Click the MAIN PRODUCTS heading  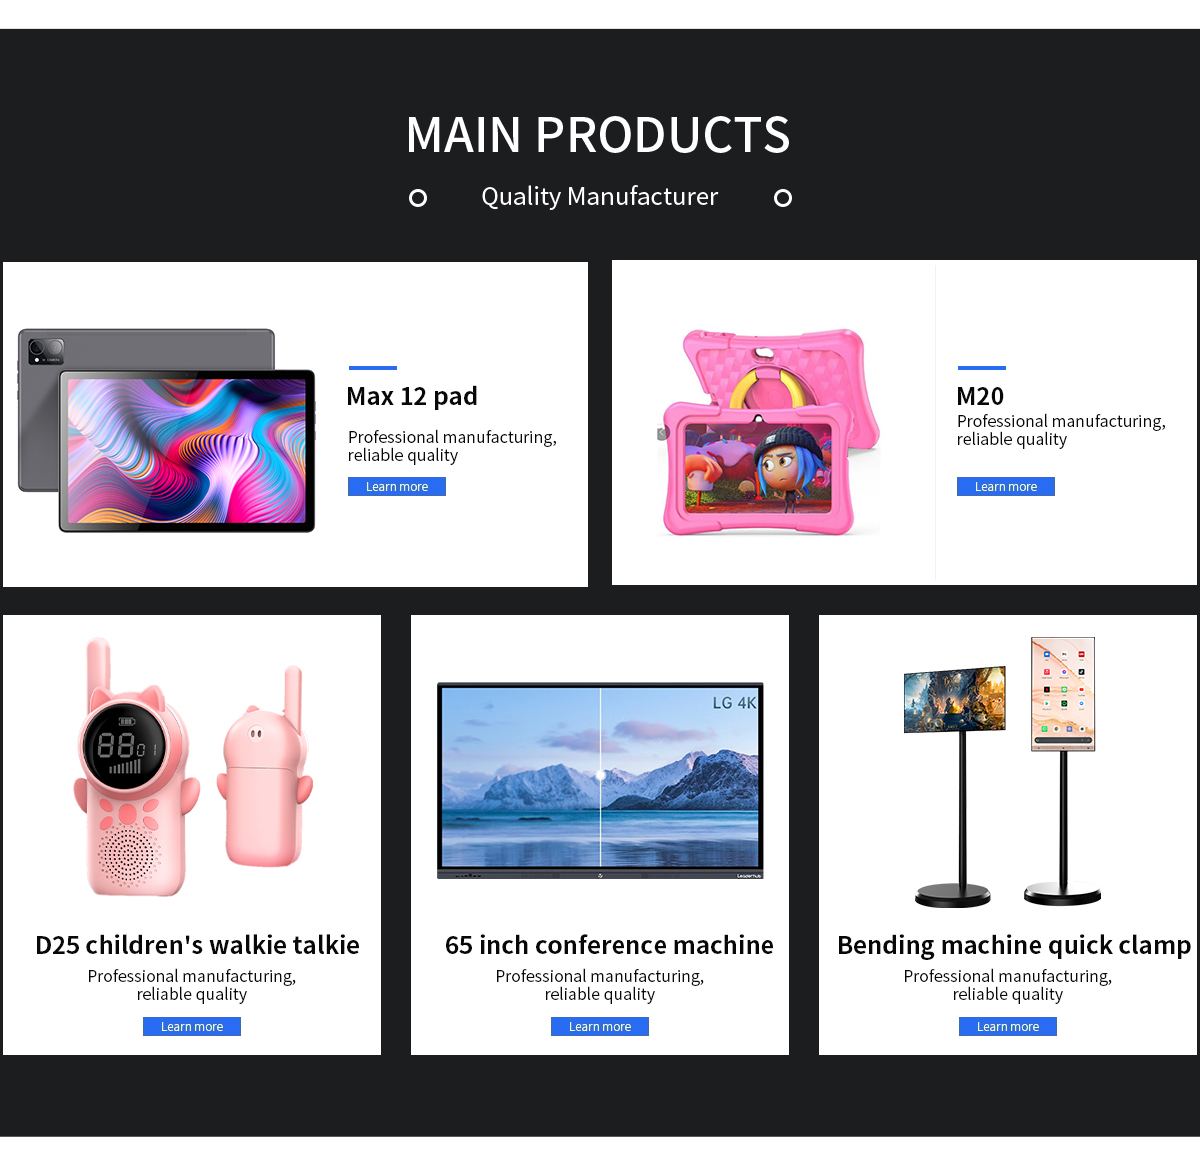[x=598, y=135]
